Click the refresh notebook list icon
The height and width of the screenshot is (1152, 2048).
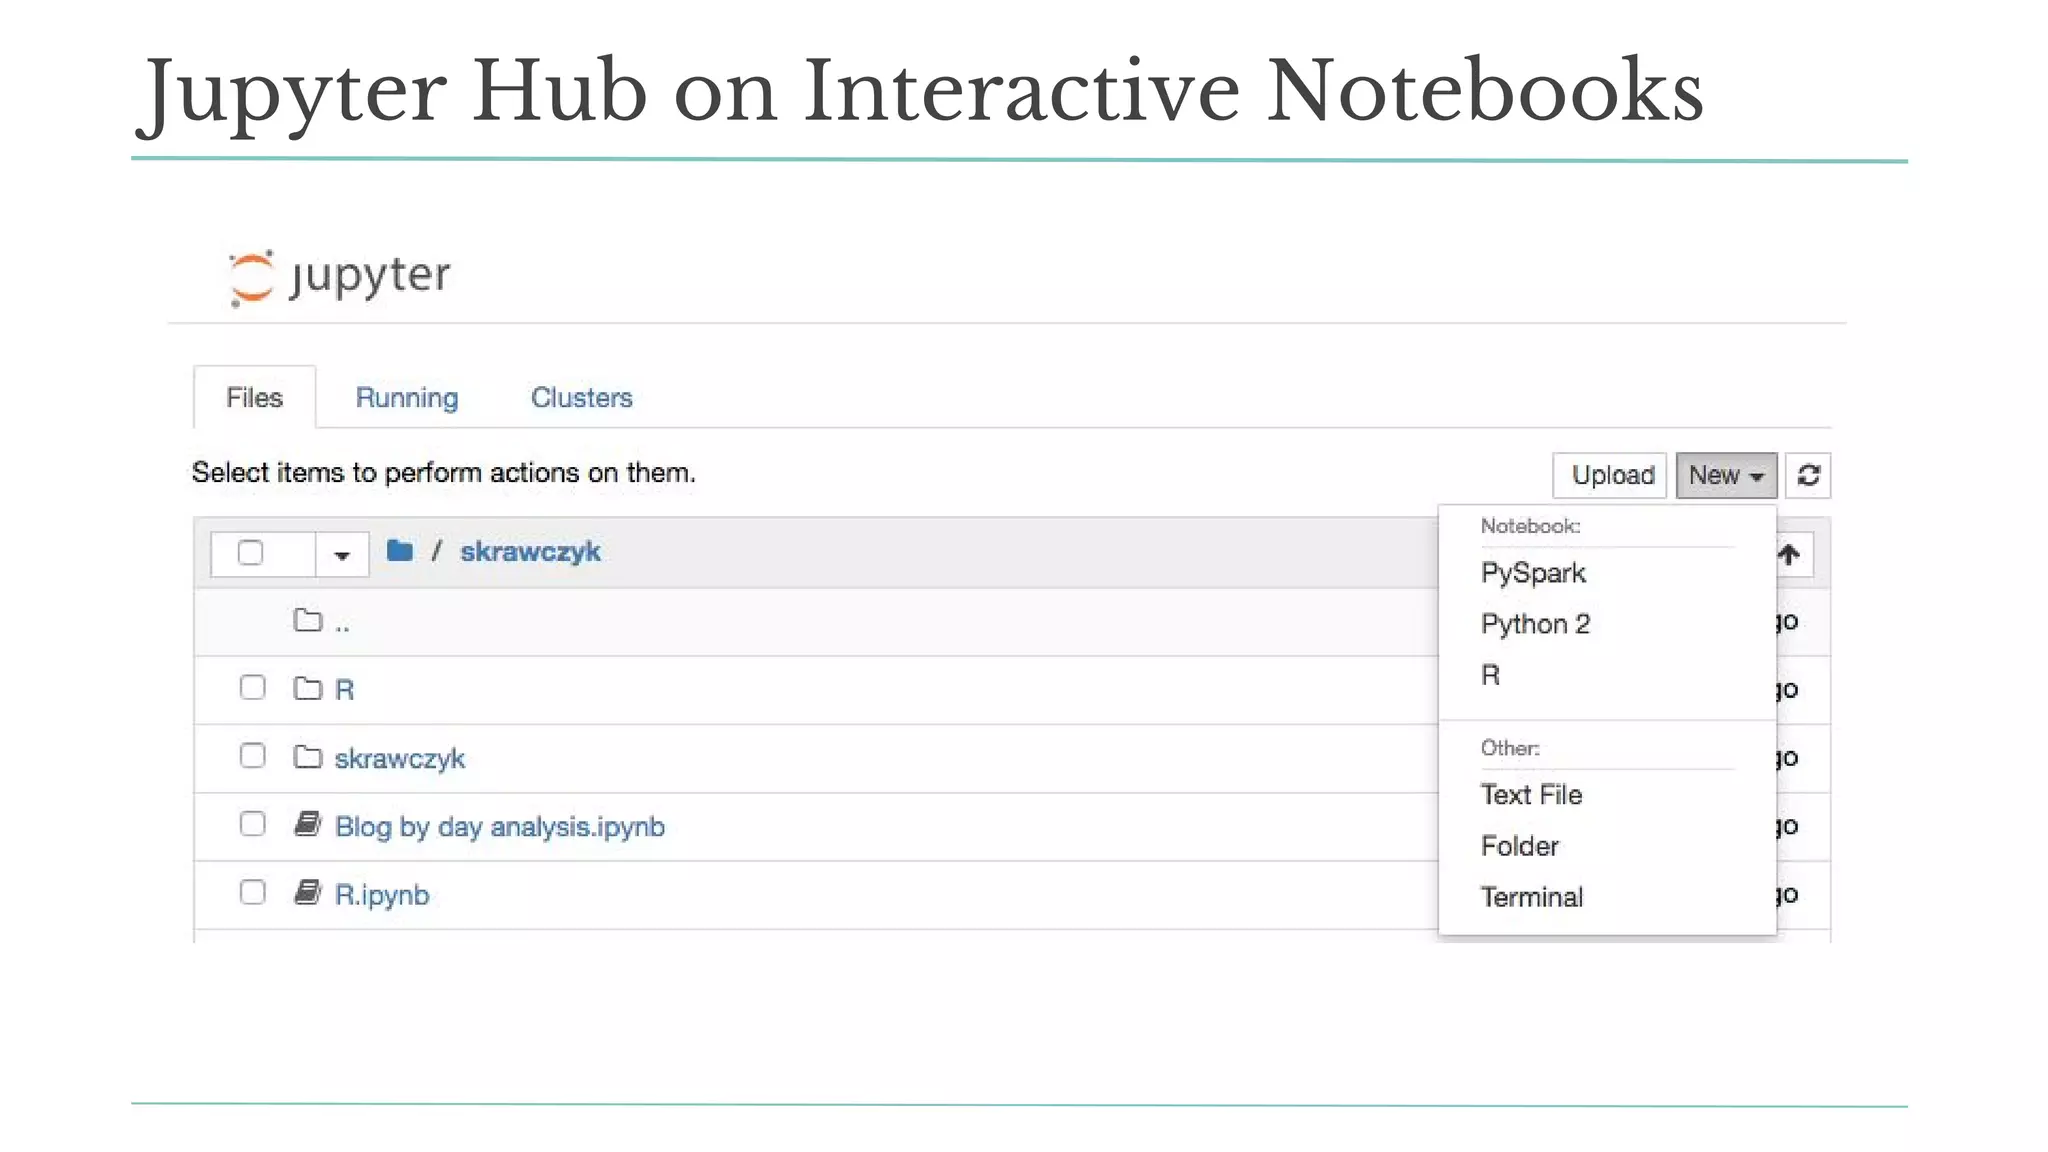(x=1808, y=475)
